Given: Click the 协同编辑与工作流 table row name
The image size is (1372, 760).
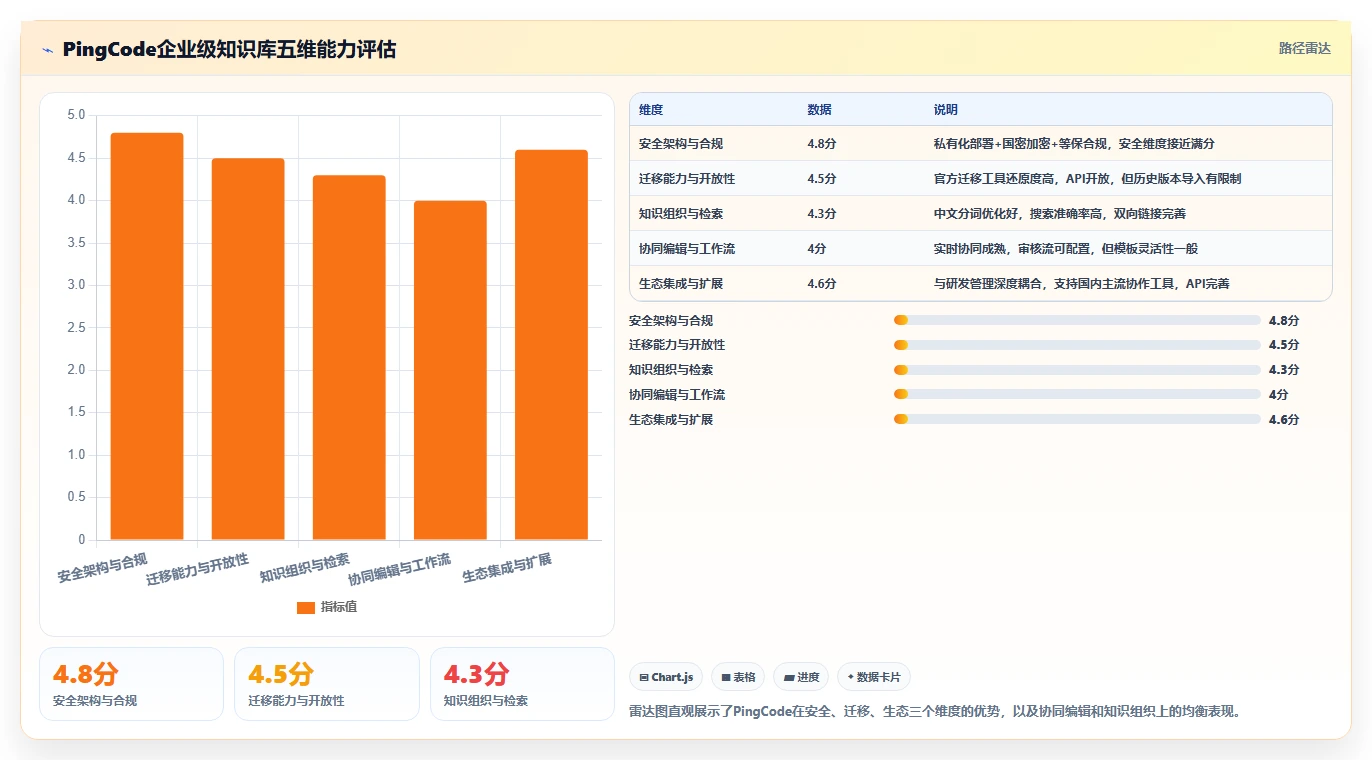Looking at the screenshot, I should tap(687, 249).
